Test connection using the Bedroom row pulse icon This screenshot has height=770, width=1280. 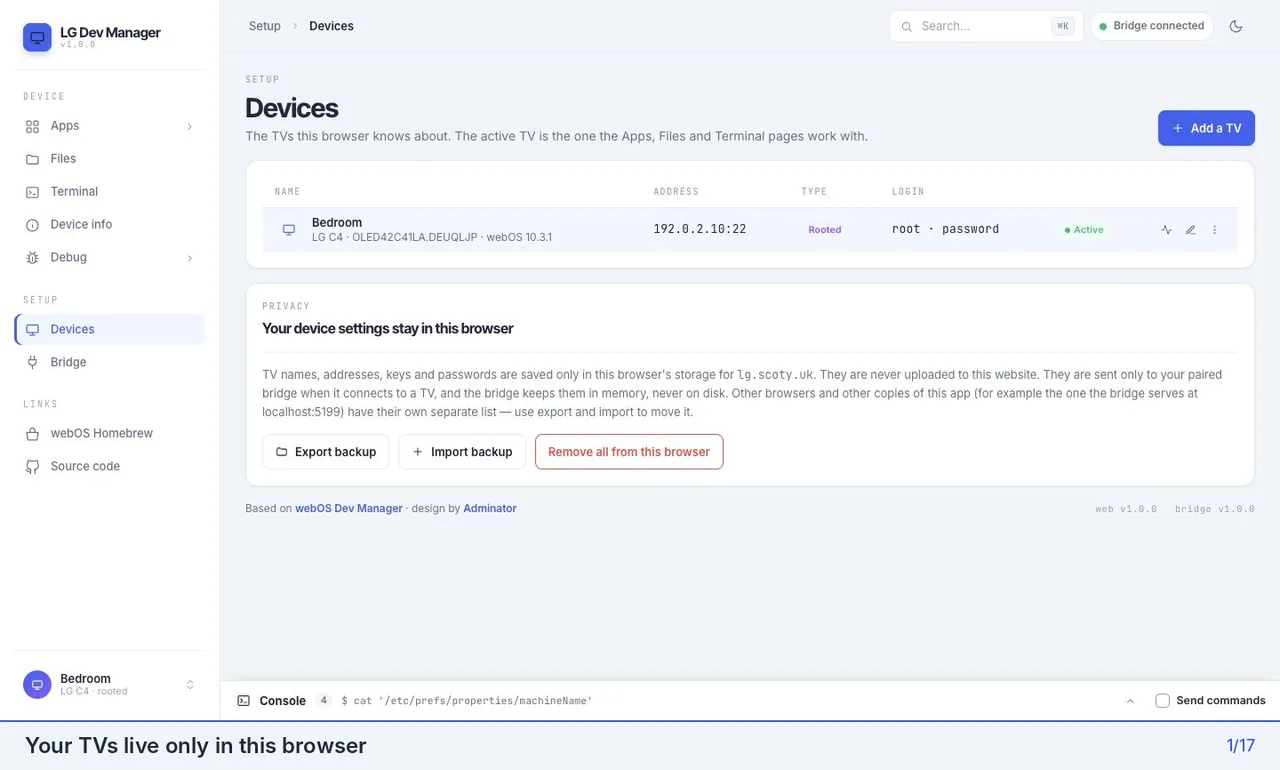[1166, 230]
